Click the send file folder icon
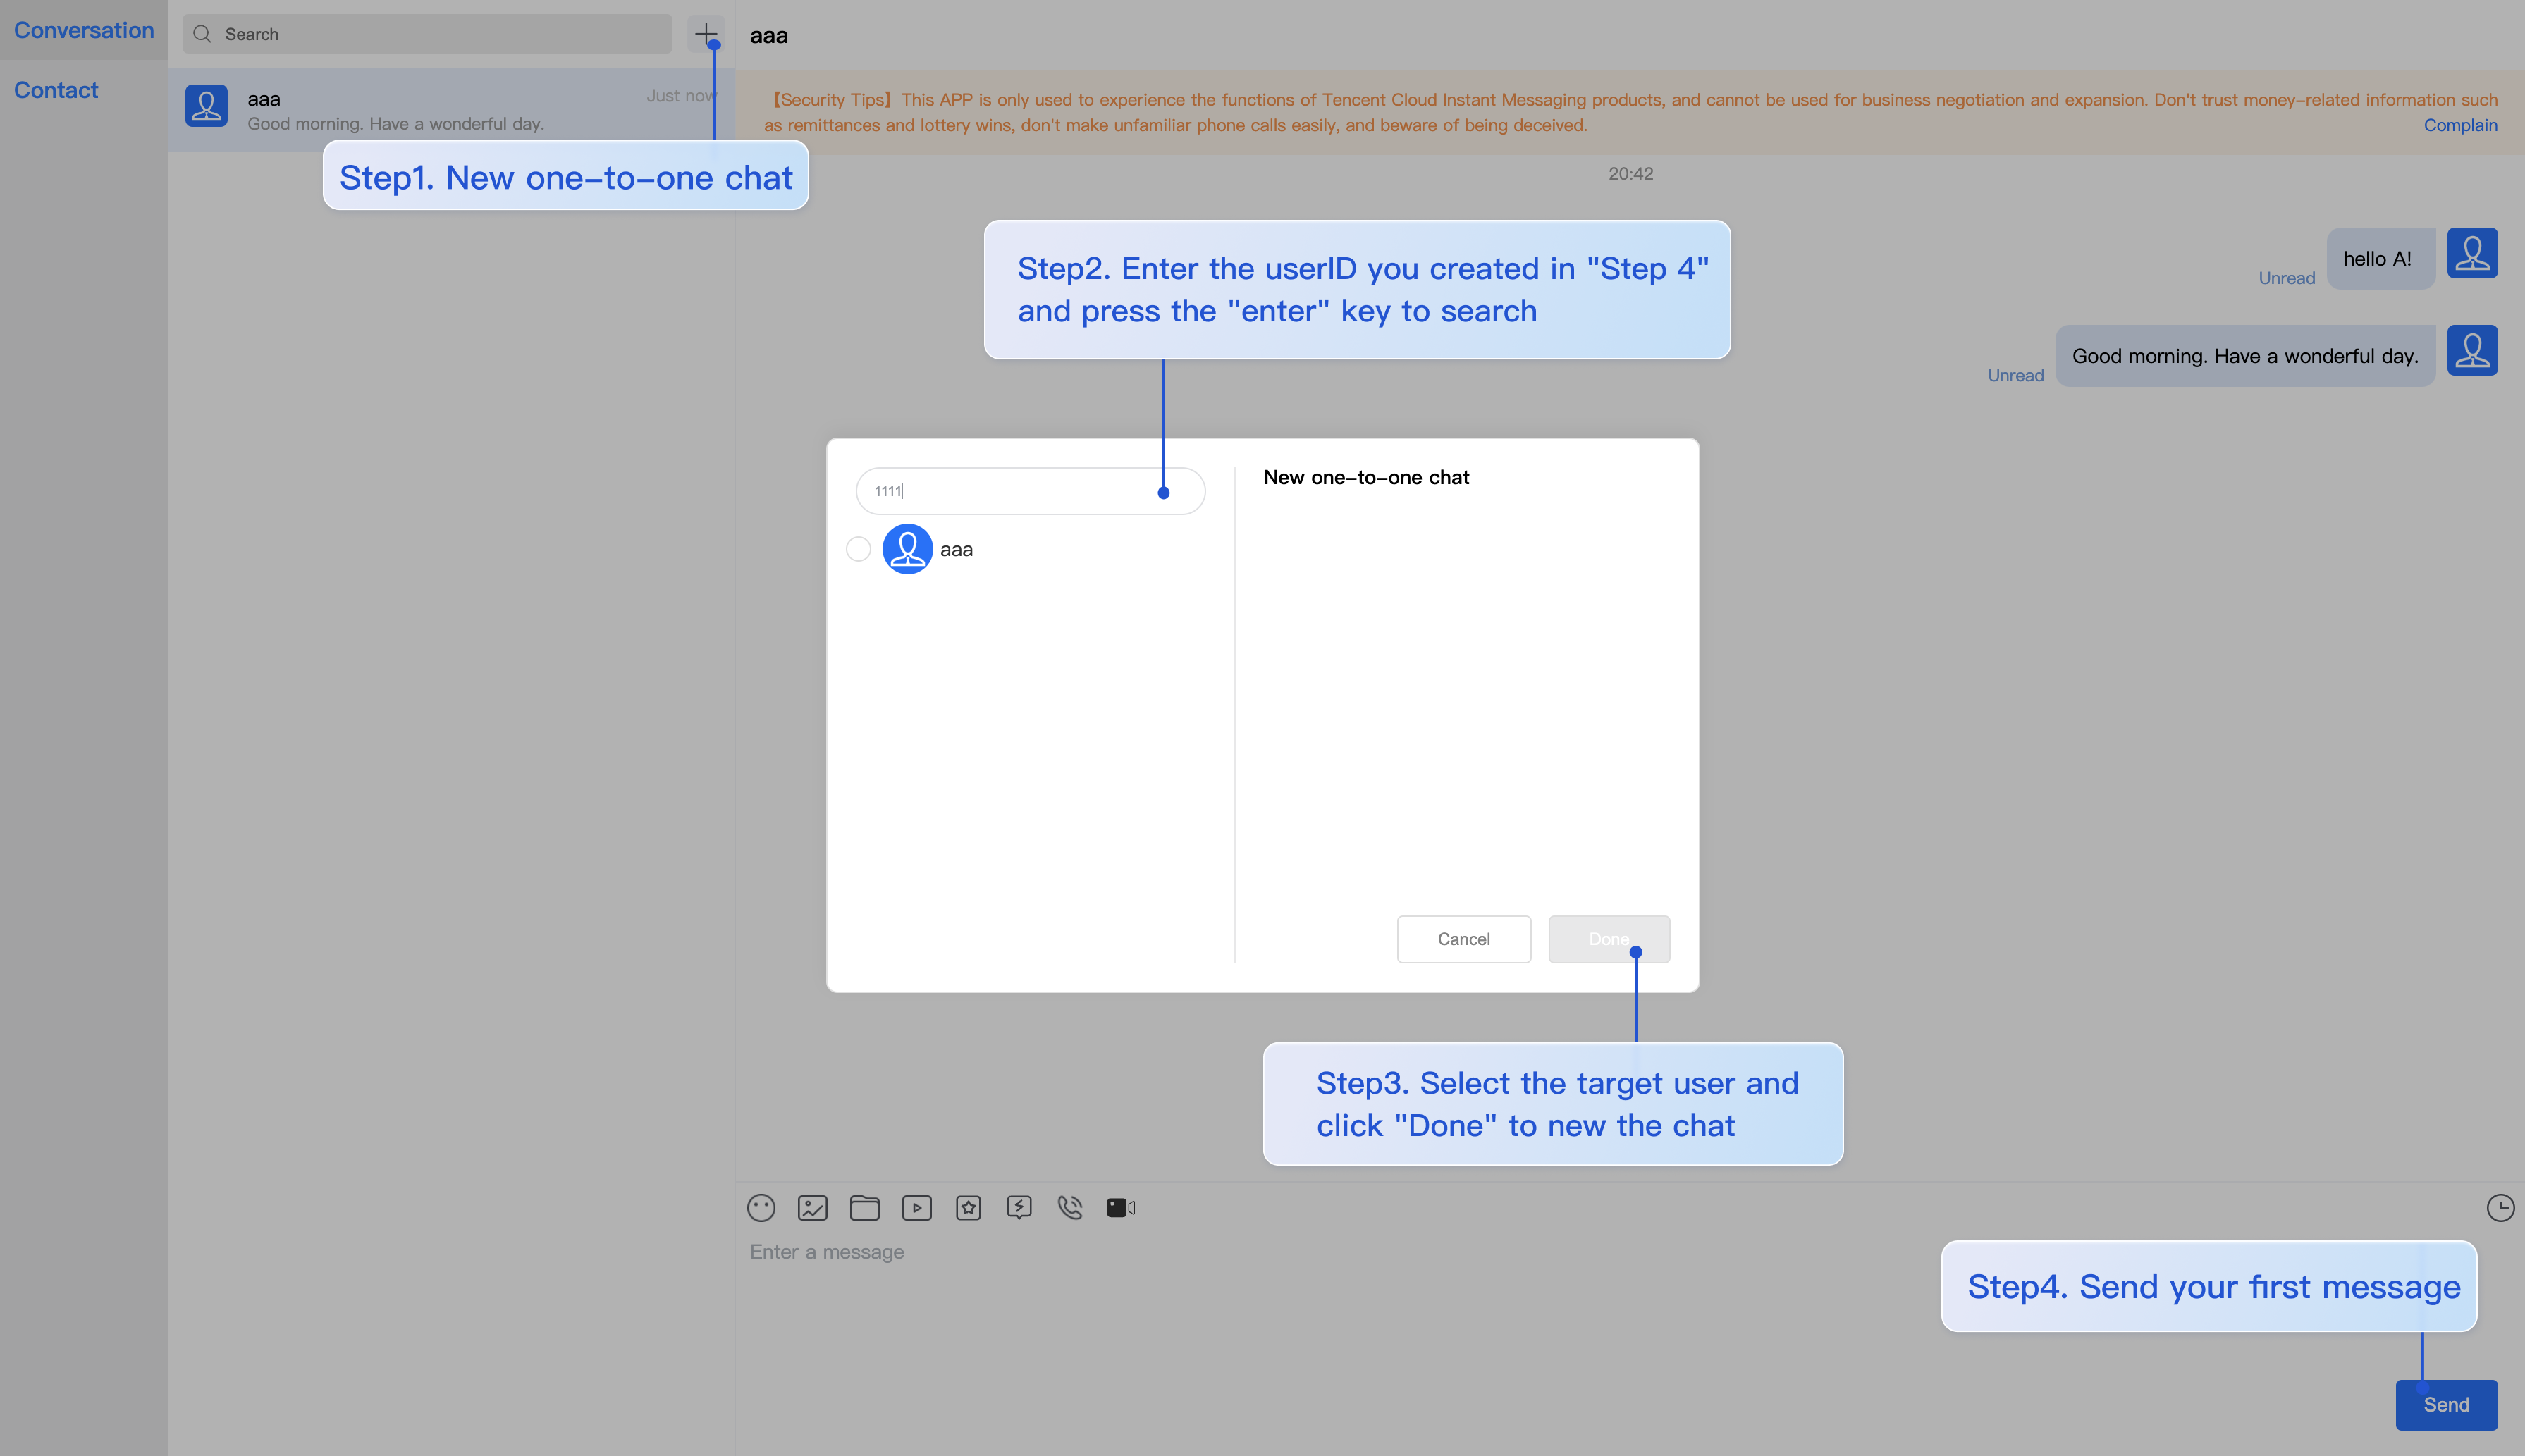This screenshot has width=2525, height=1456. (864, 1208)
